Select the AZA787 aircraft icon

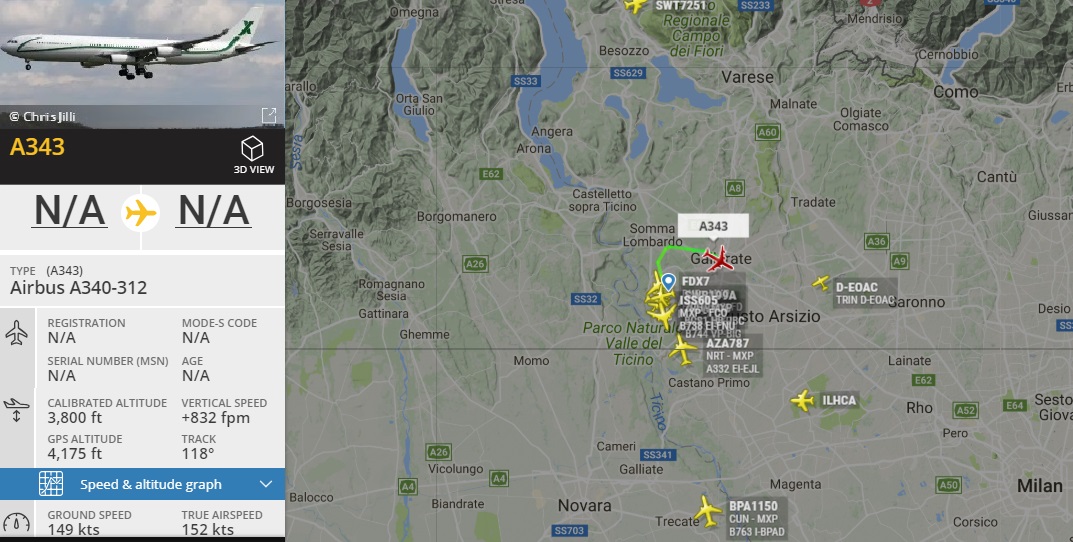[x=682, y=350]
